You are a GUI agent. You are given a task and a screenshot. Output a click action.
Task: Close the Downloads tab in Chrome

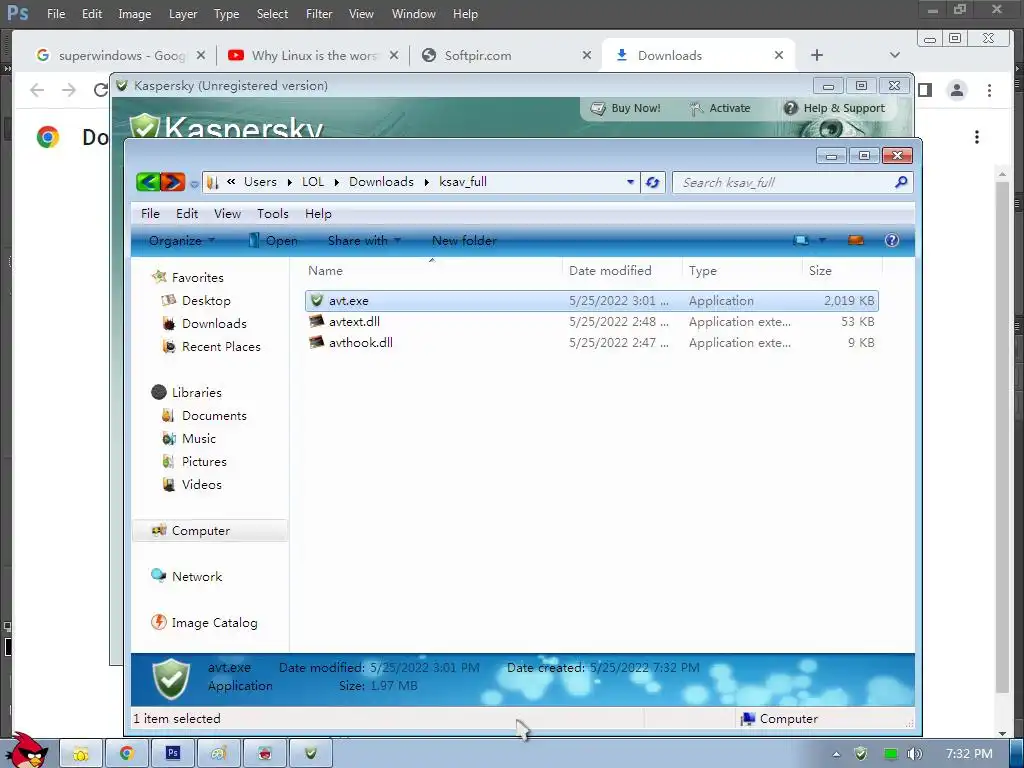778,56
